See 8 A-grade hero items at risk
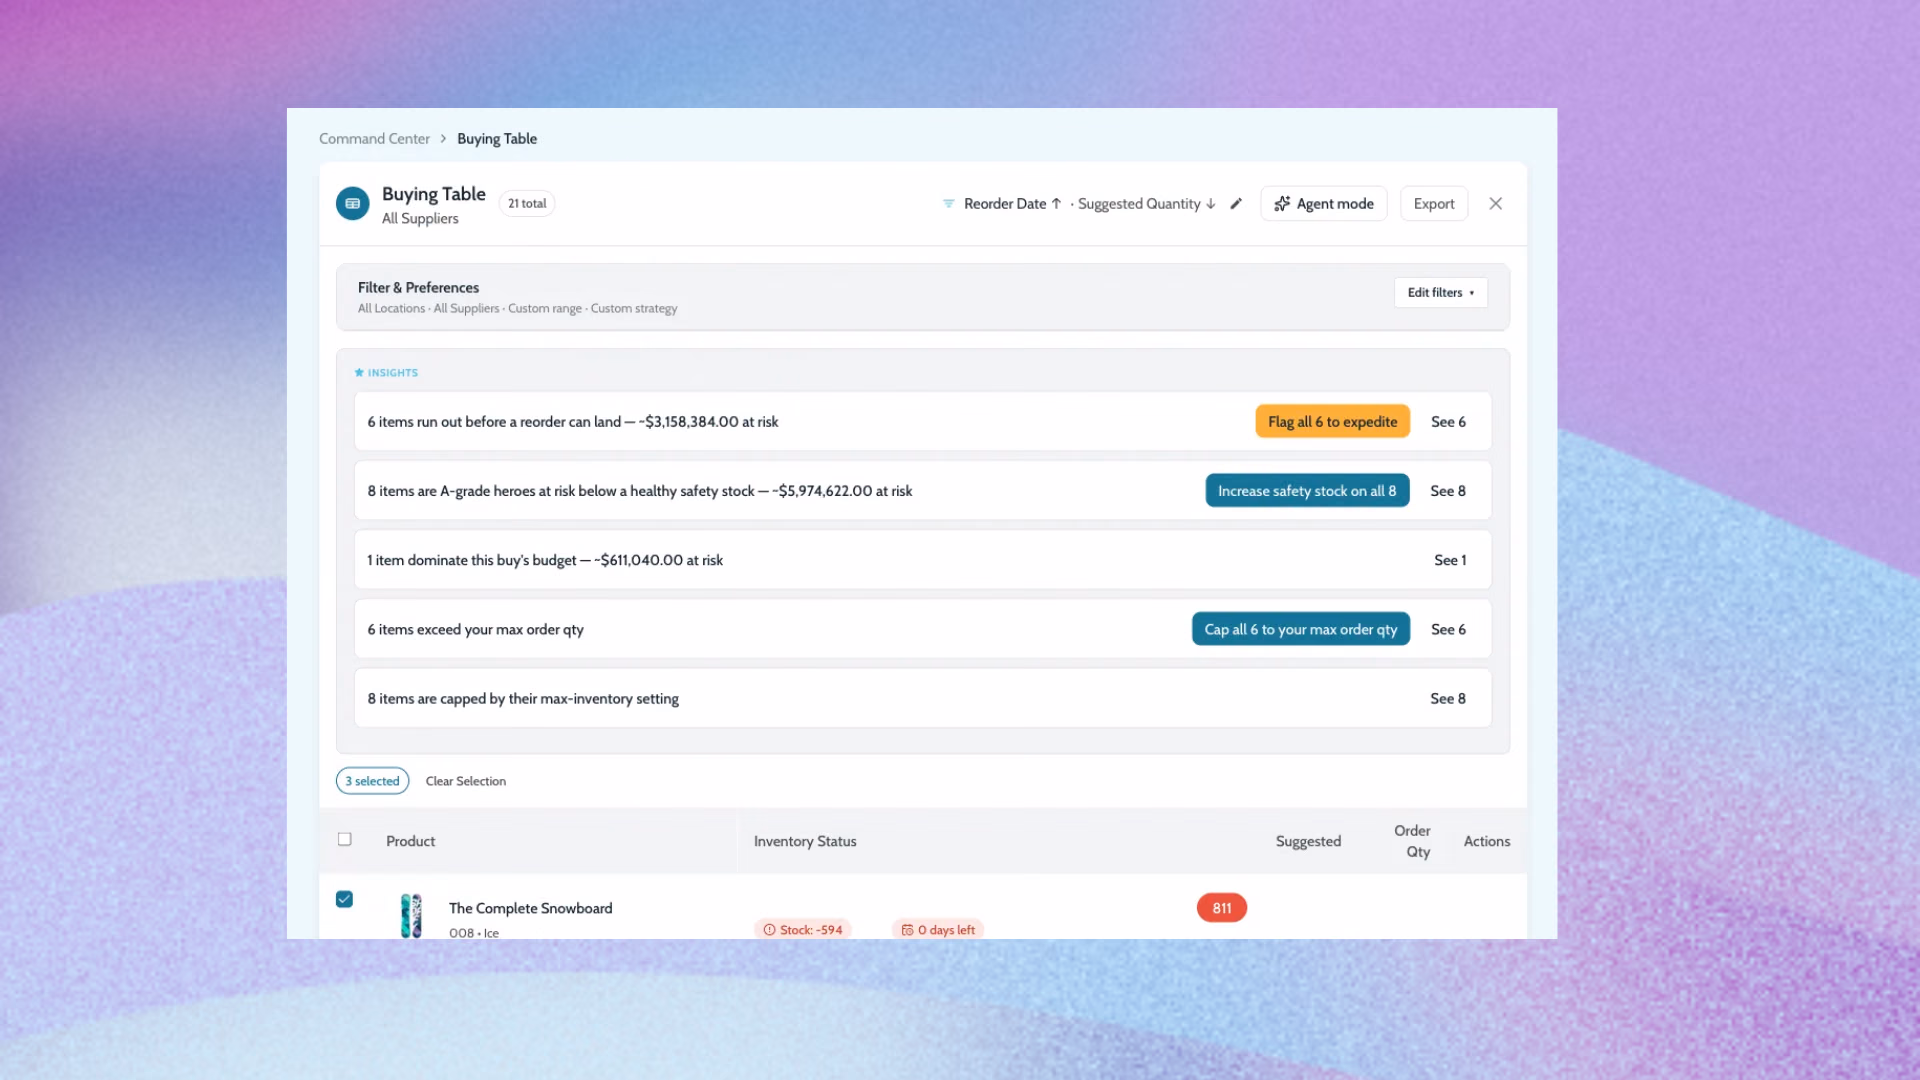 pos(1448,491)
